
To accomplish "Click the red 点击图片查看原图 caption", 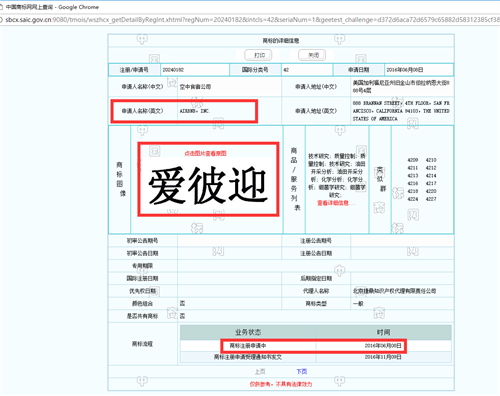I will coord(205,153).
